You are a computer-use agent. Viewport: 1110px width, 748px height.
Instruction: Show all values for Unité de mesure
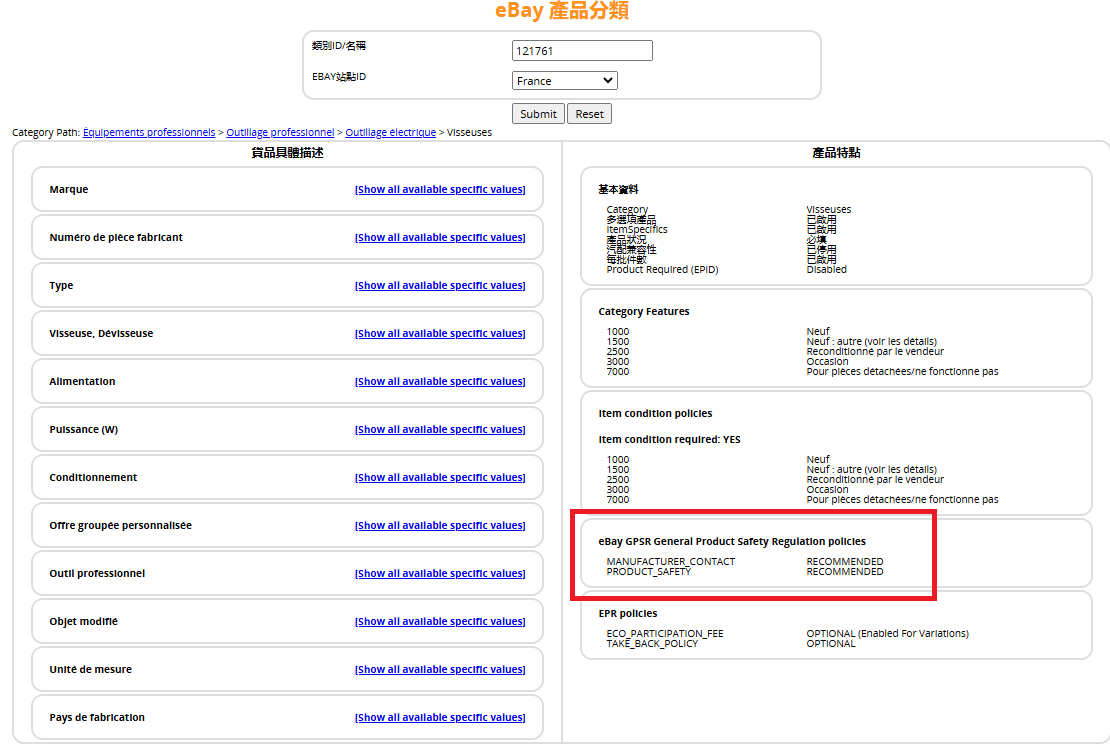[440, 670]
